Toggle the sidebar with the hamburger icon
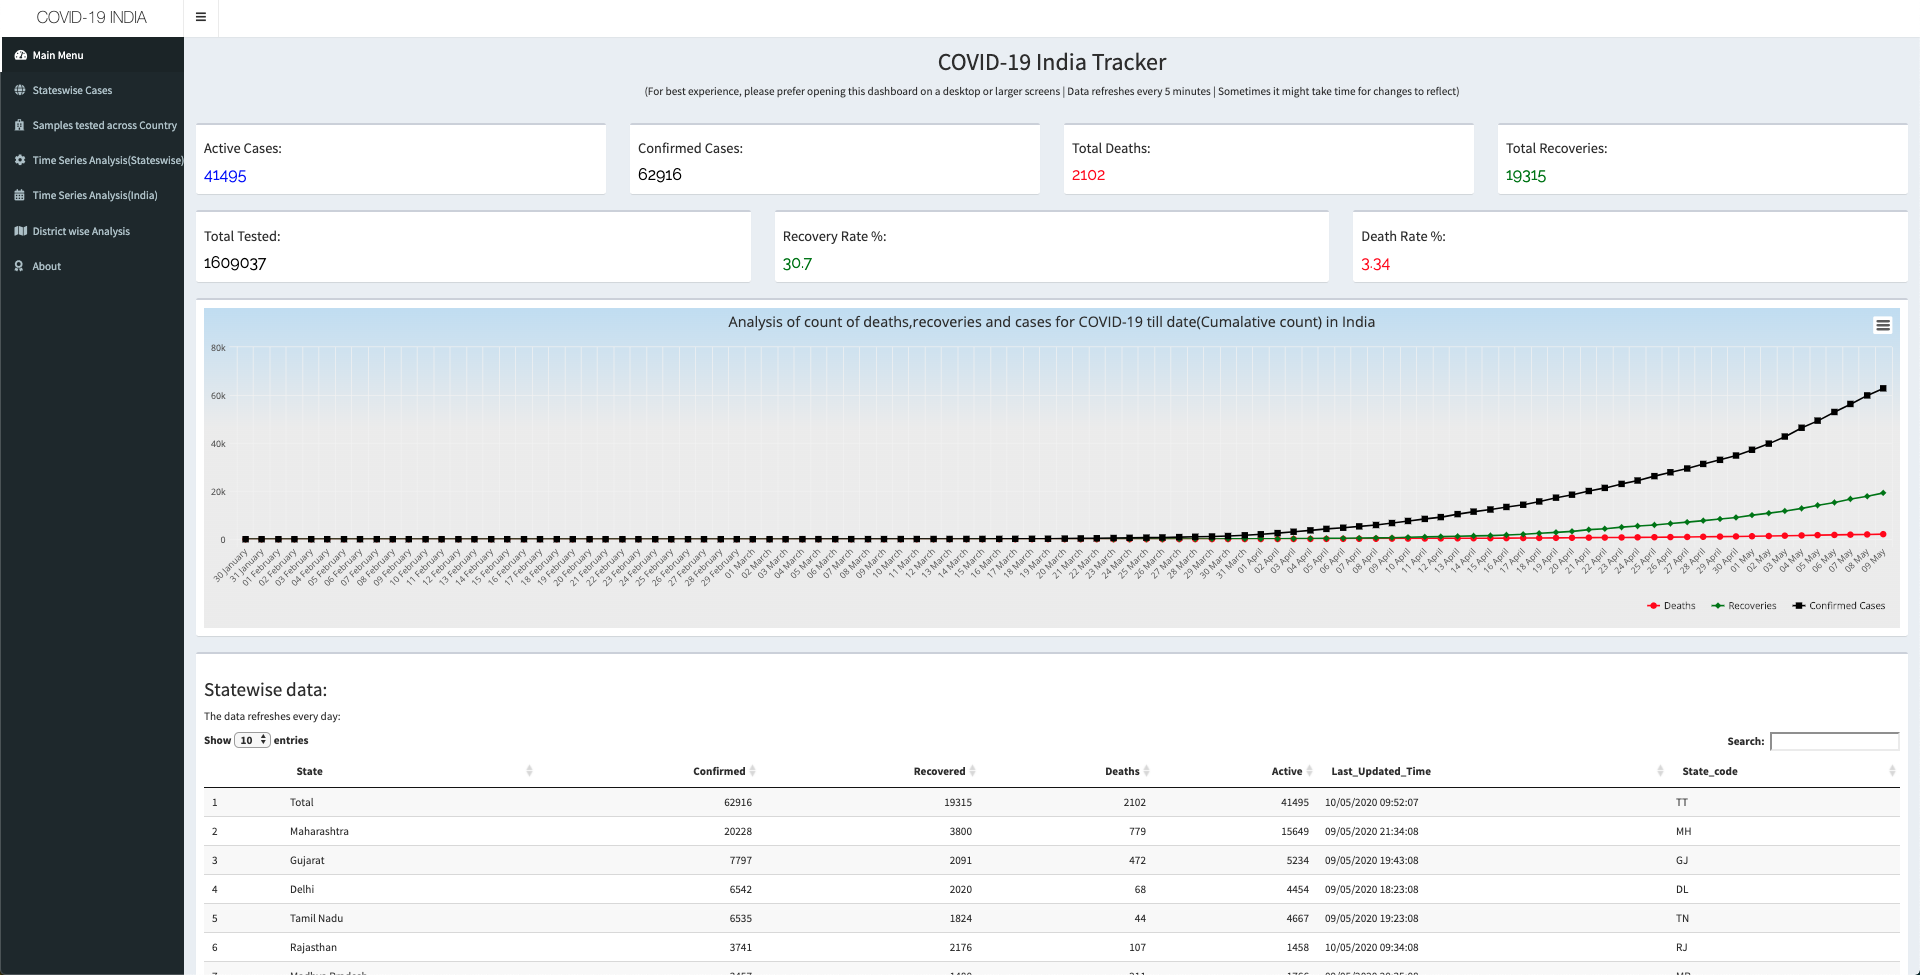1920x975 pixels. [x=201, y=17]
